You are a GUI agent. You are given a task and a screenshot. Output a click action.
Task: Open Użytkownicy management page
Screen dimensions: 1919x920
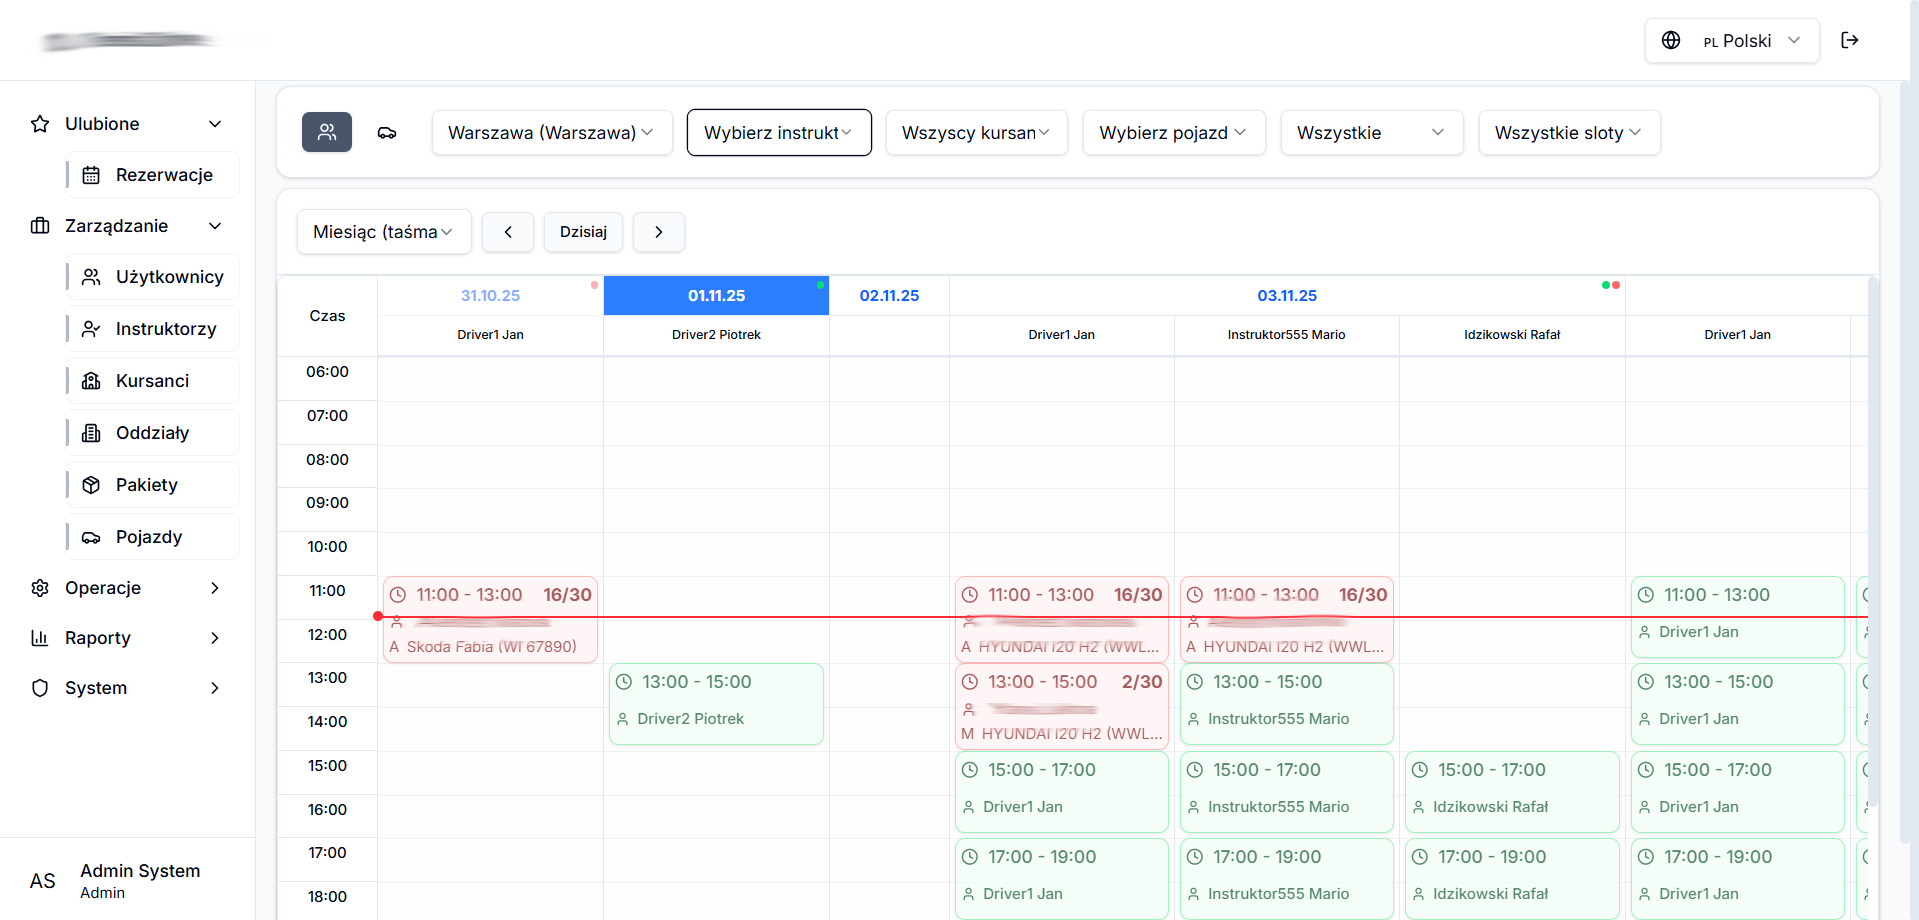pyautogui.click(x=168, y=277)
